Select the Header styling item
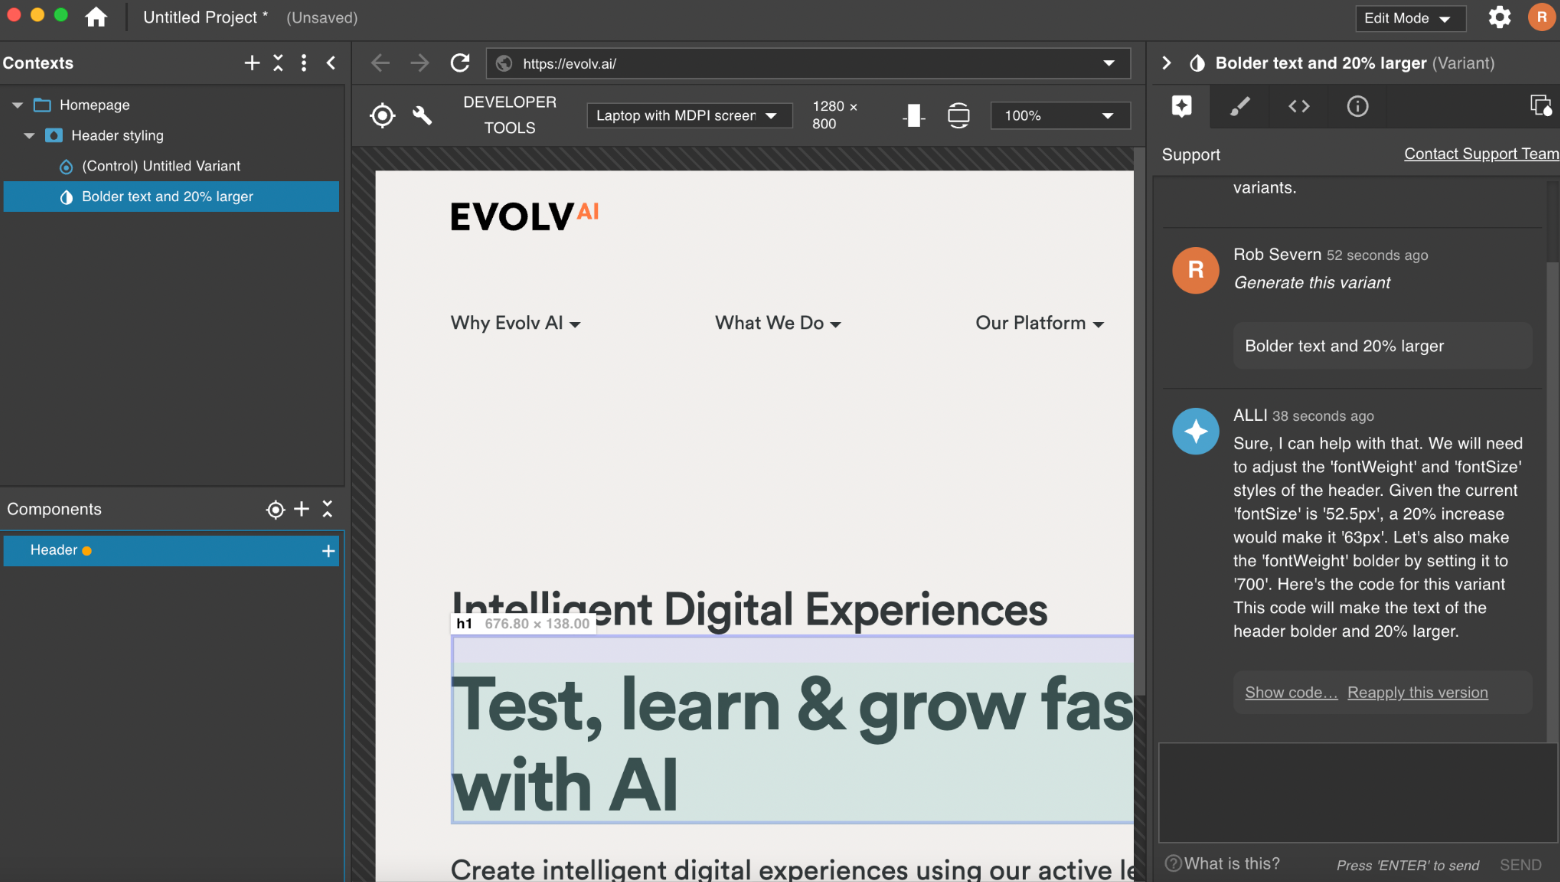 coord(117,135)
